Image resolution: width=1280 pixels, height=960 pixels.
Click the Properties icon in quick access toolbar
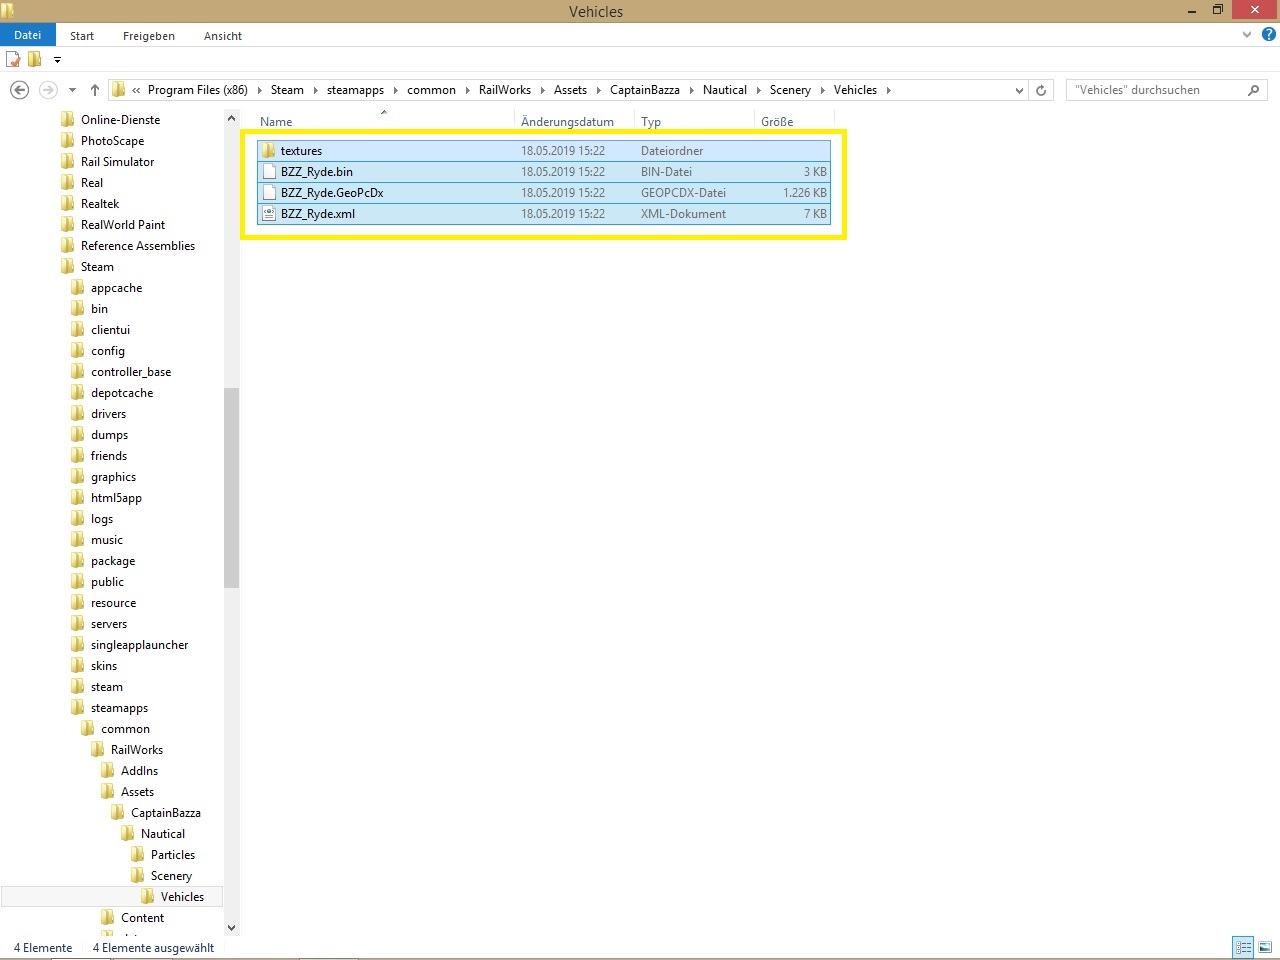pyautogui.click(x=14, y=60)
